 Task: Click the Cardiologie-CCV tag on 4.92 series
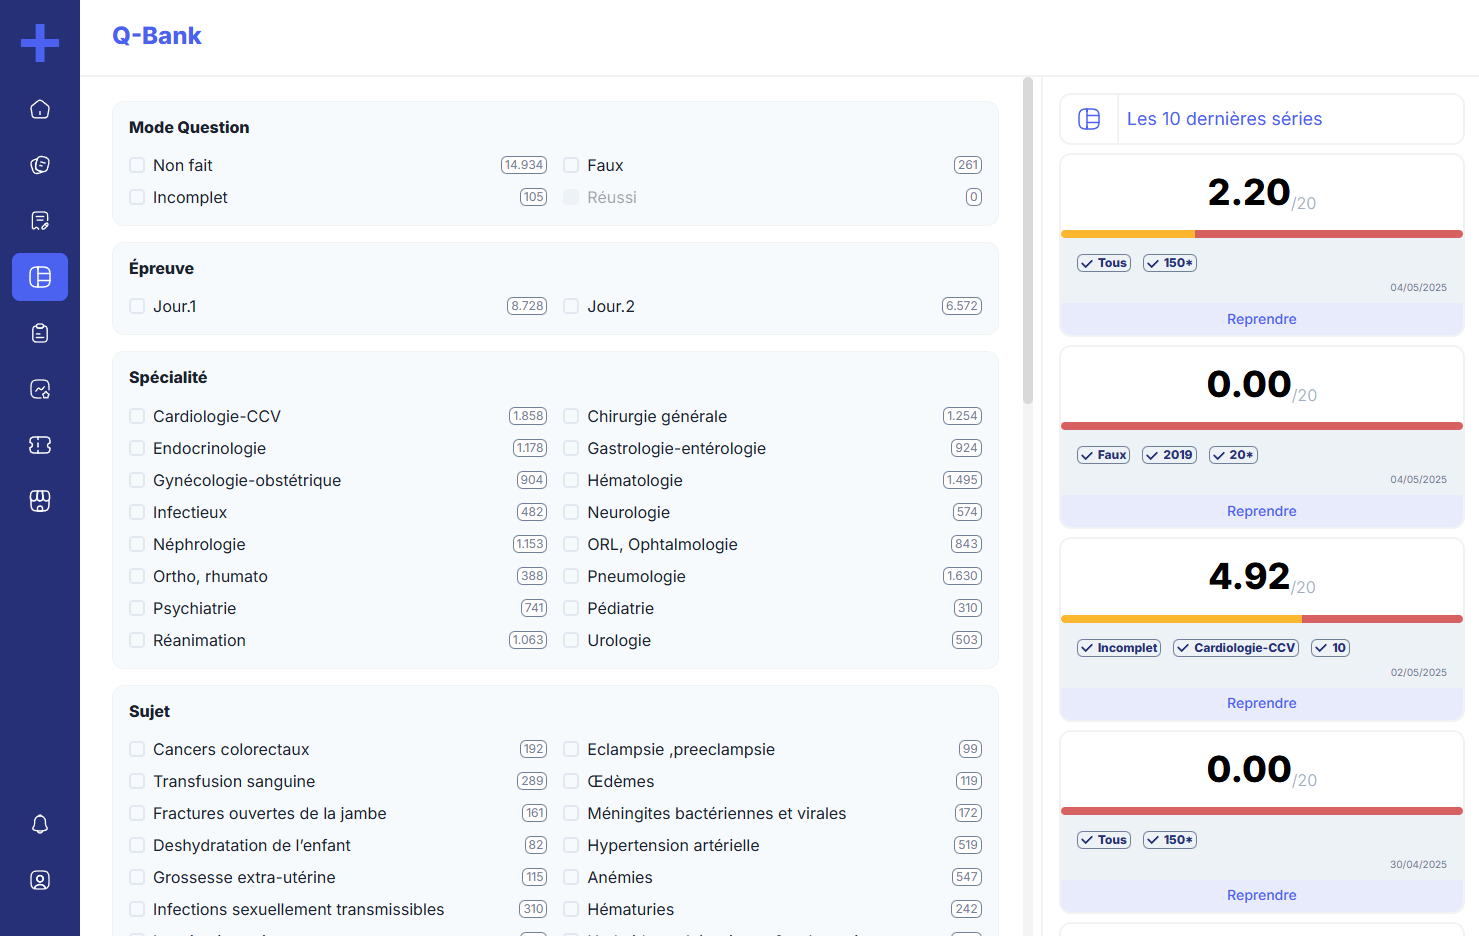click(x=1236, y=648)
